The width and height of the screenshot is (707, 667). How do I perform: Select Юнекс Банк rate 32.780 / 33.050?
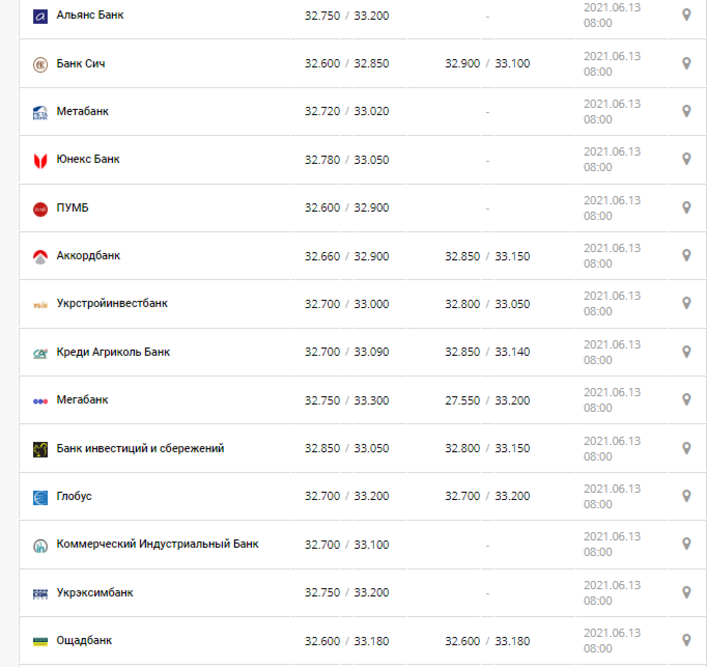pos(347,160)
